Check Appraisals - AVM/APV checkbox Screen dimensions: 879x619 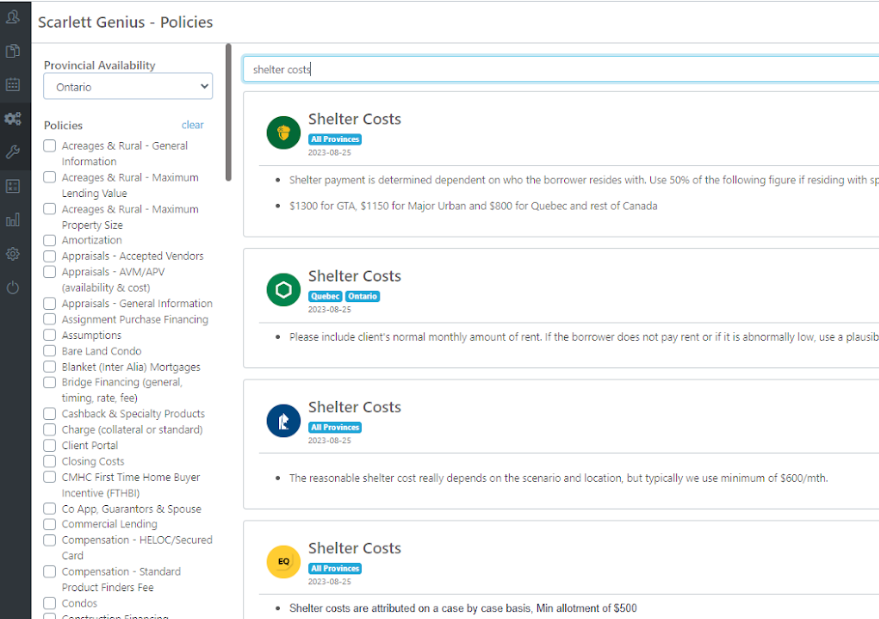(50, 272)
